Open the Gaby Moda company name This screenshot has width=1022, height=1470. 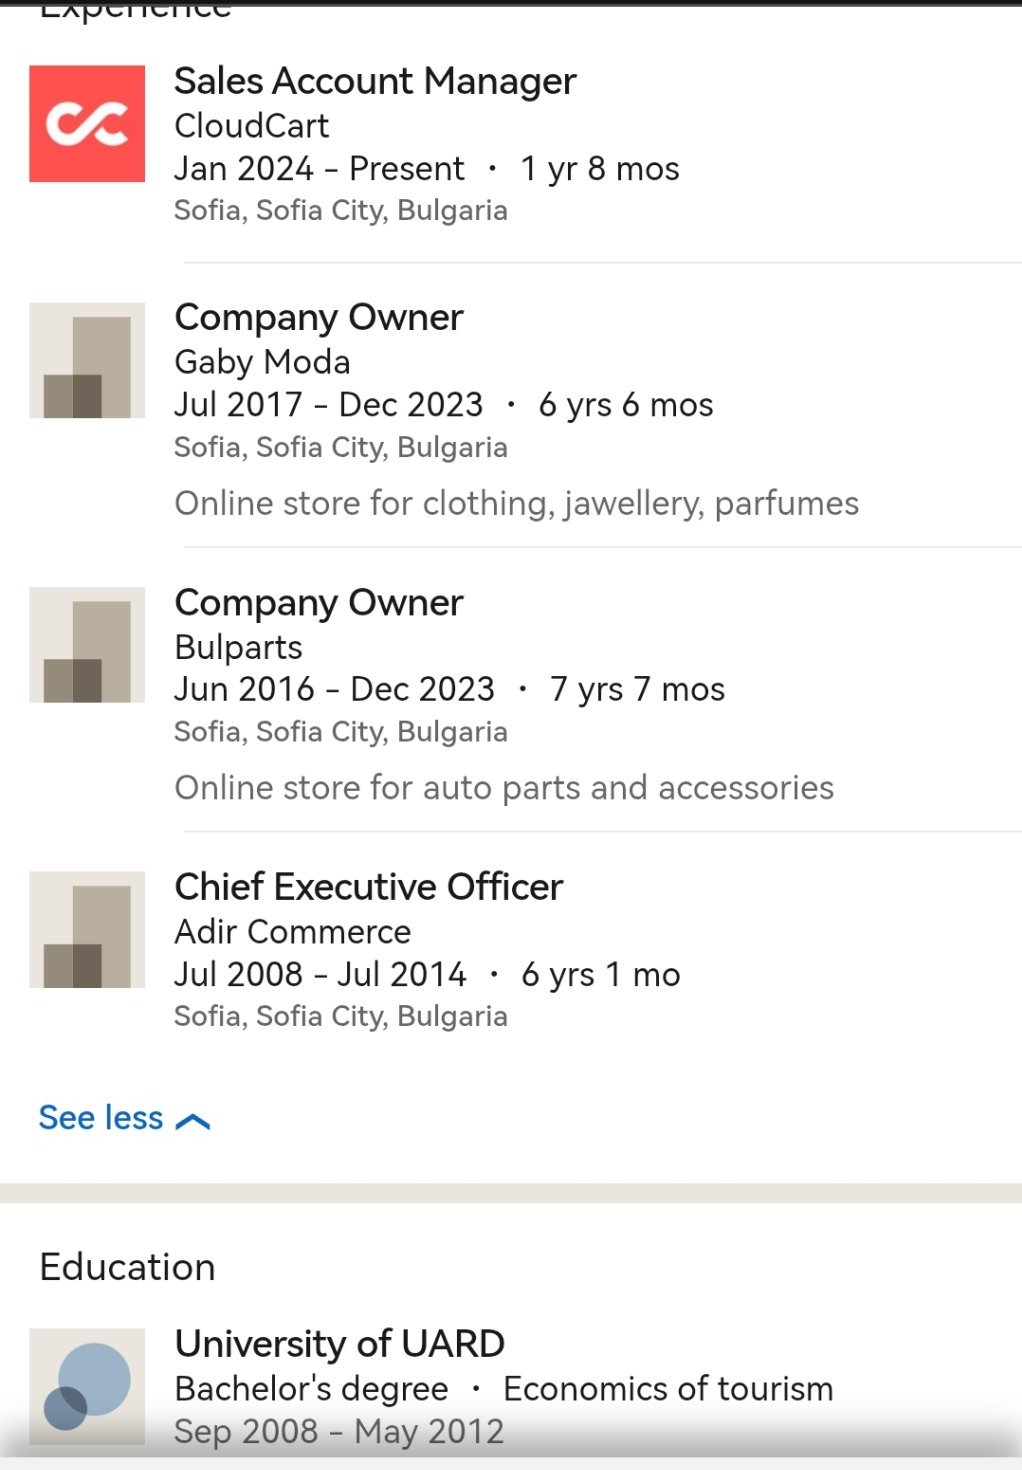point(262,362)
